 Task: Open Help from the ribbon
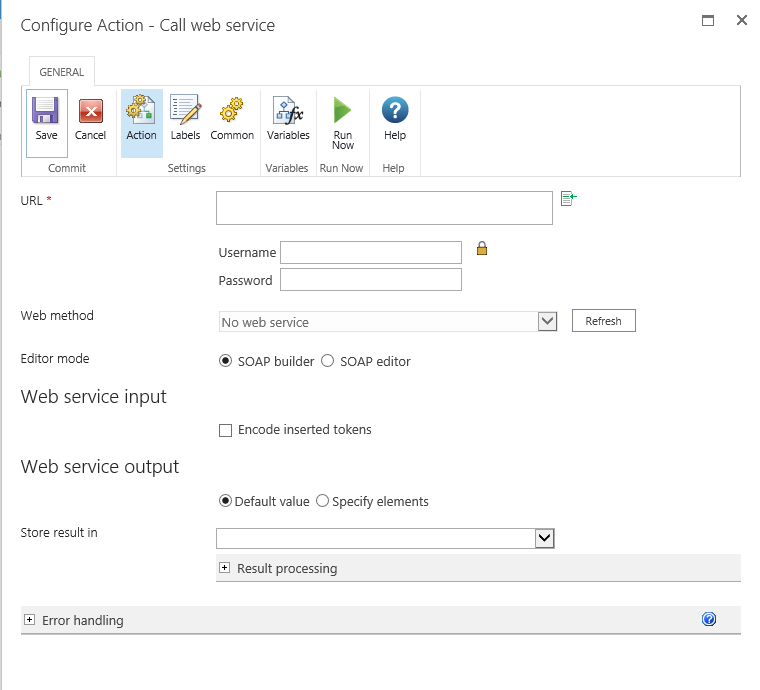tap(395, 111)
